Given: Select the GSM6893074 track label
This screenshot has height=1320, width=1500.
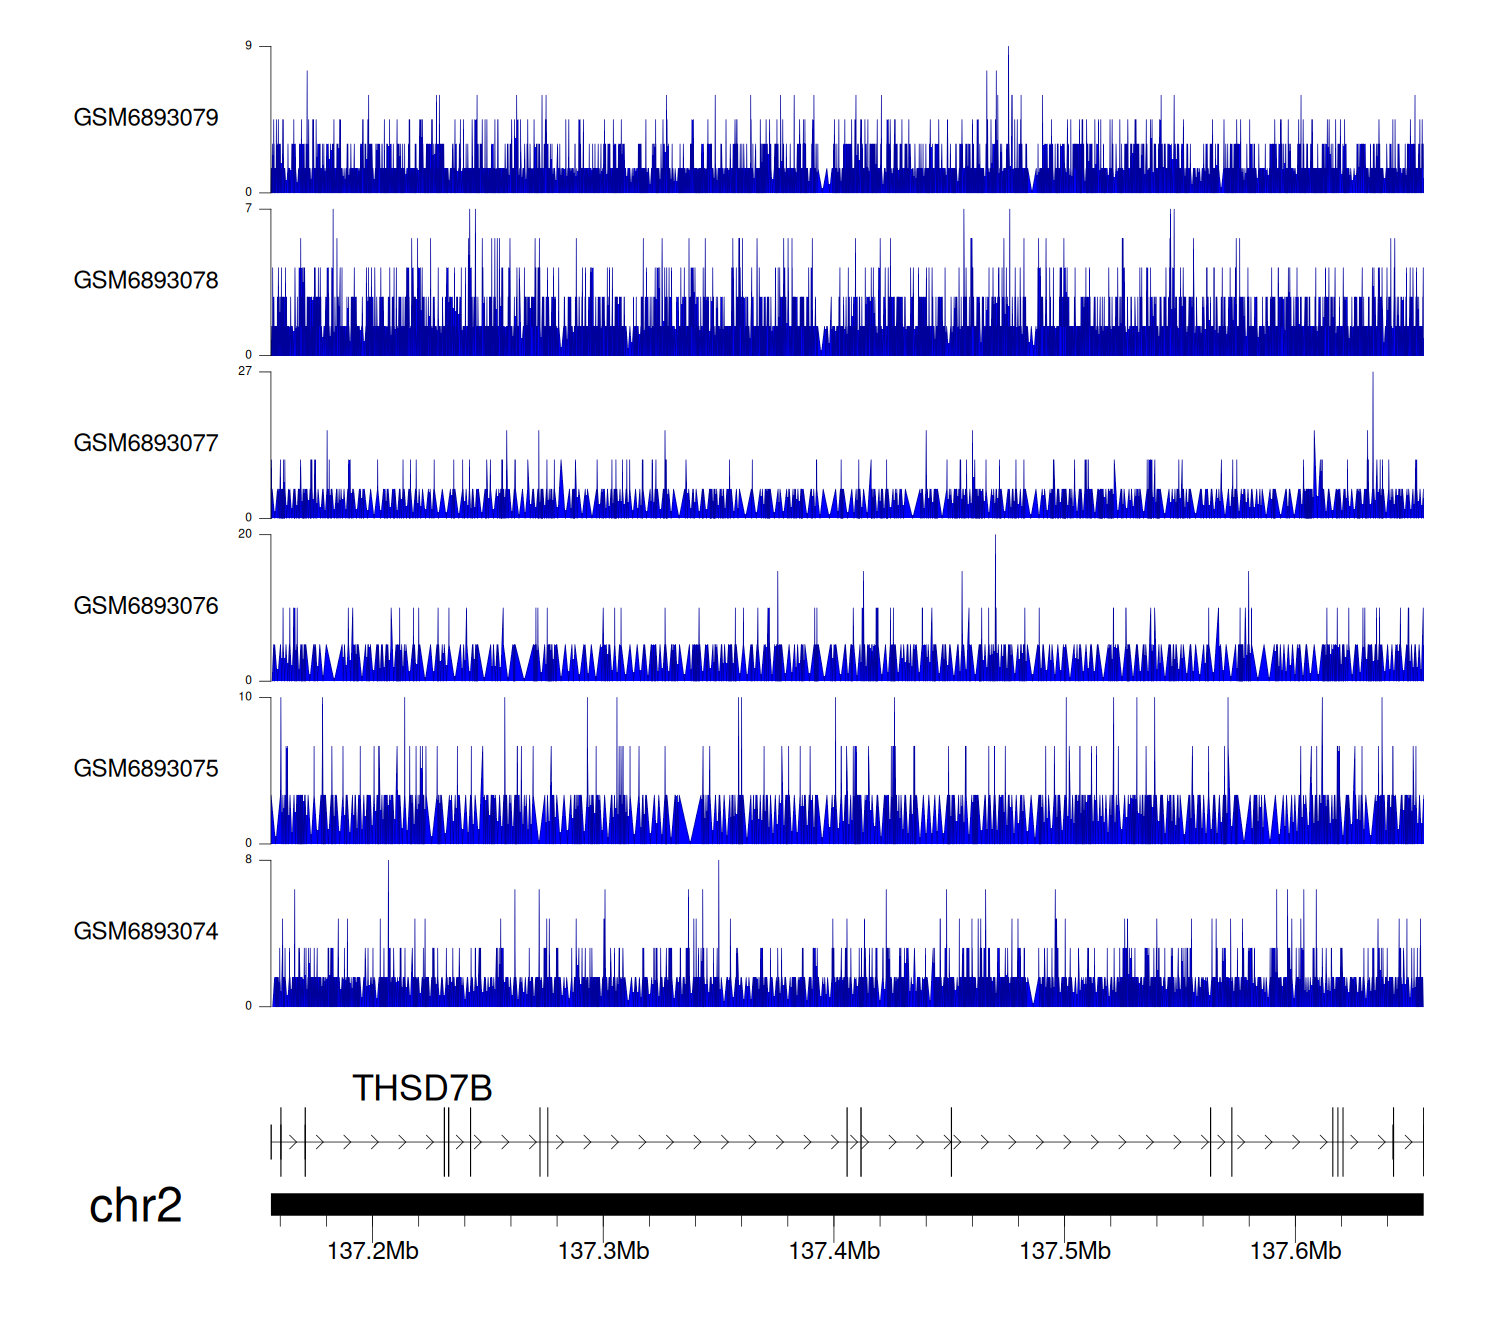Looking at the screenshot, I should [x=146, y=932].
